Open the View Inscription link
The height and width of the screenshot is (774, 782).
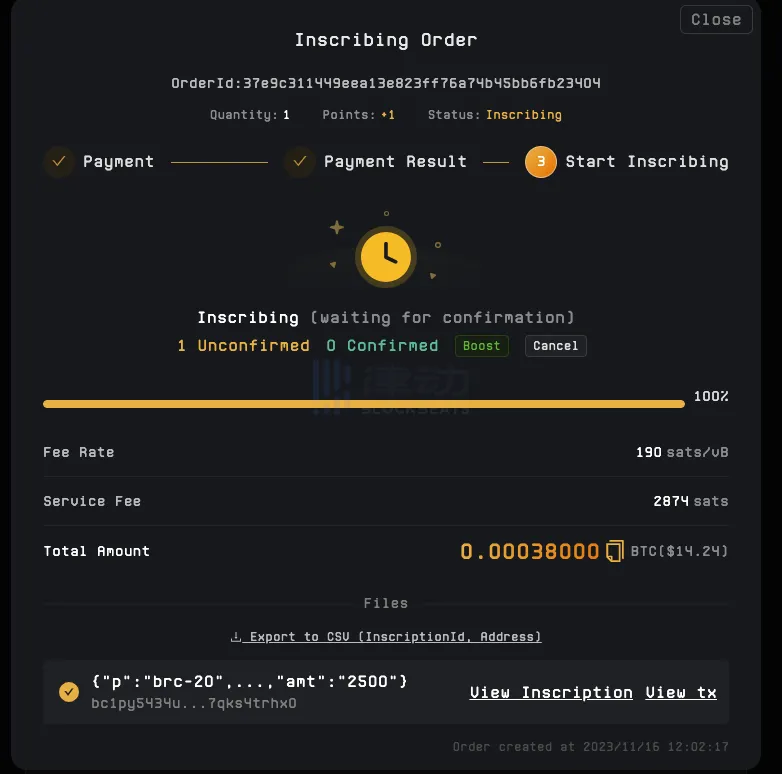(551, 692)
